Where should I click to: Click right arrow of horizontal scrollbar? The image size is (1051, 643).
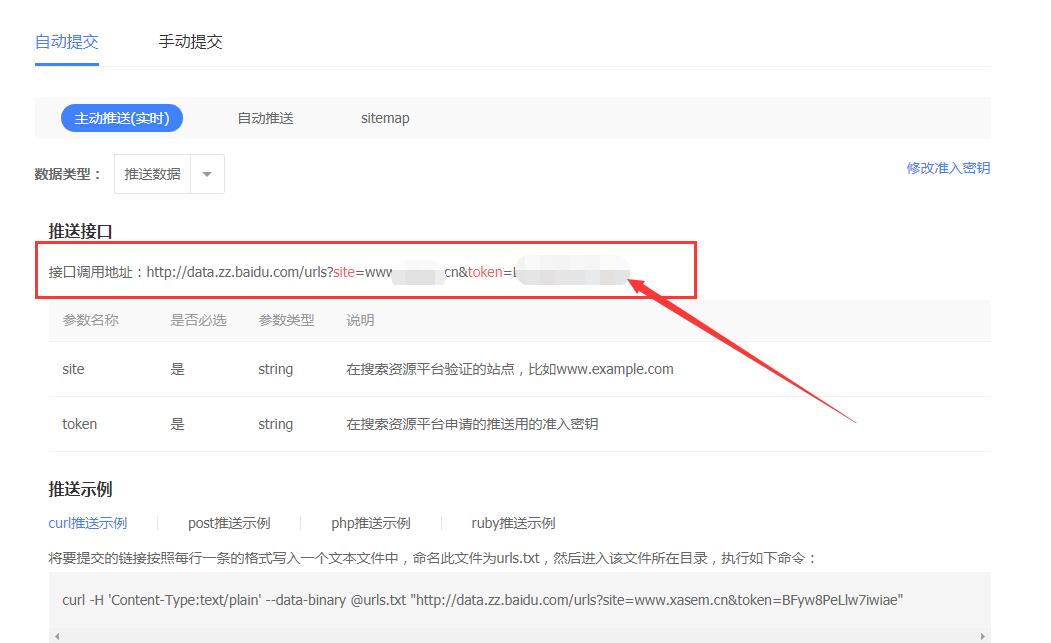coord(983,636)
